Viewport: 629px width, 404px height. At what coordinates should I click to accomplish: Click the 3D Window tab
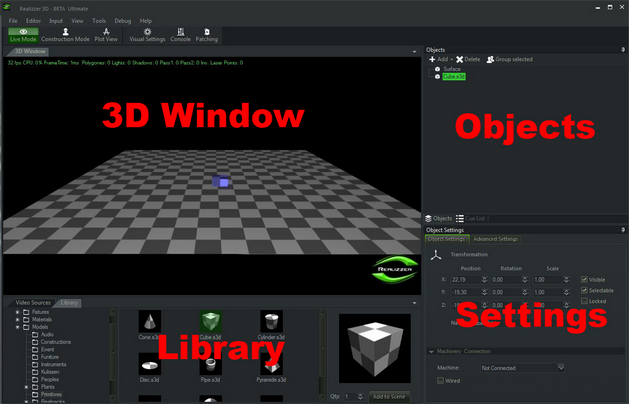pos(30,51)
